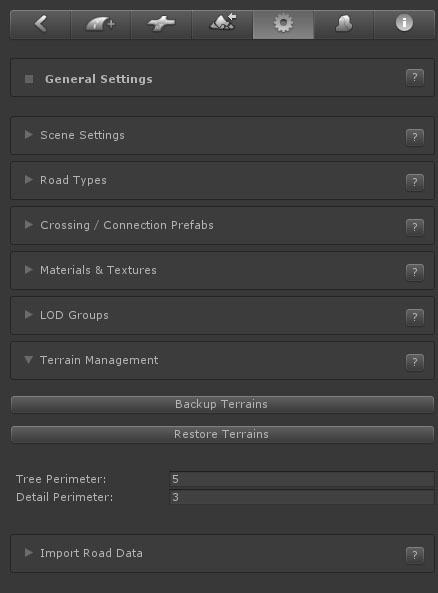Click the Tree Perimeter input field
Image resolution: width=438 pixels, height=593 pixels.
(x=301, y=479)
